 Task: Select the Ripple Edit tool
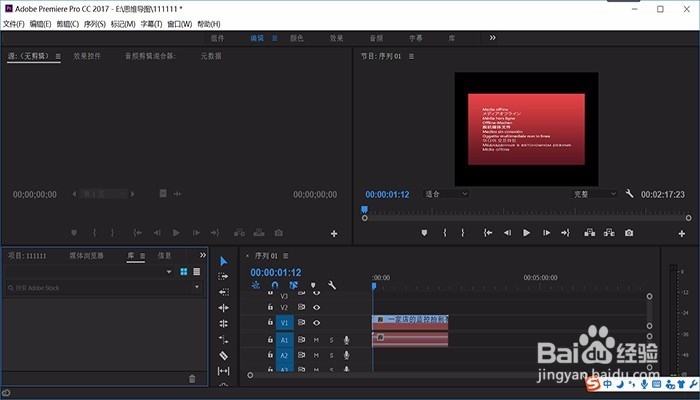pos(224,308)
